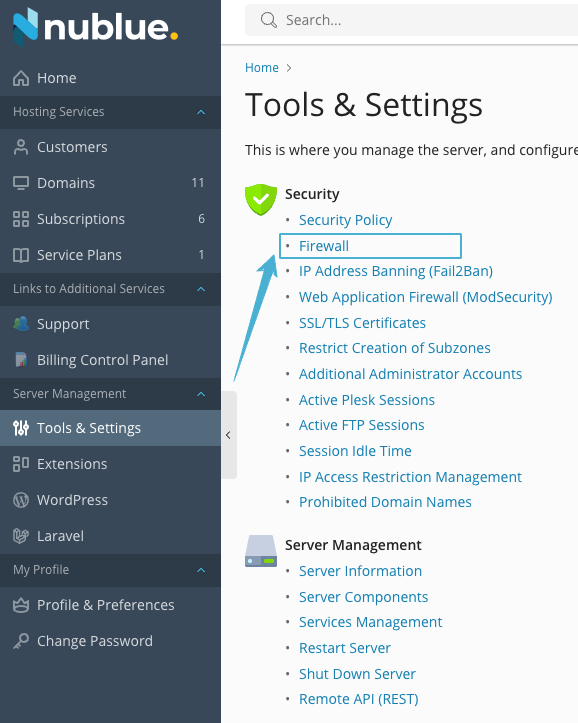The height and width of the screenshot is (723, 578).
Task: Open SSL/TLS Certificates link
Action: tap(362, 323)
